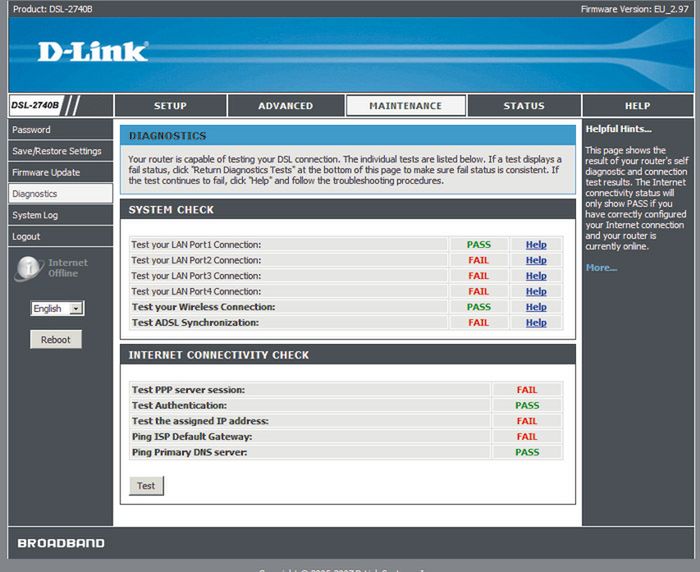Click Logout in the sidebar

60,237
